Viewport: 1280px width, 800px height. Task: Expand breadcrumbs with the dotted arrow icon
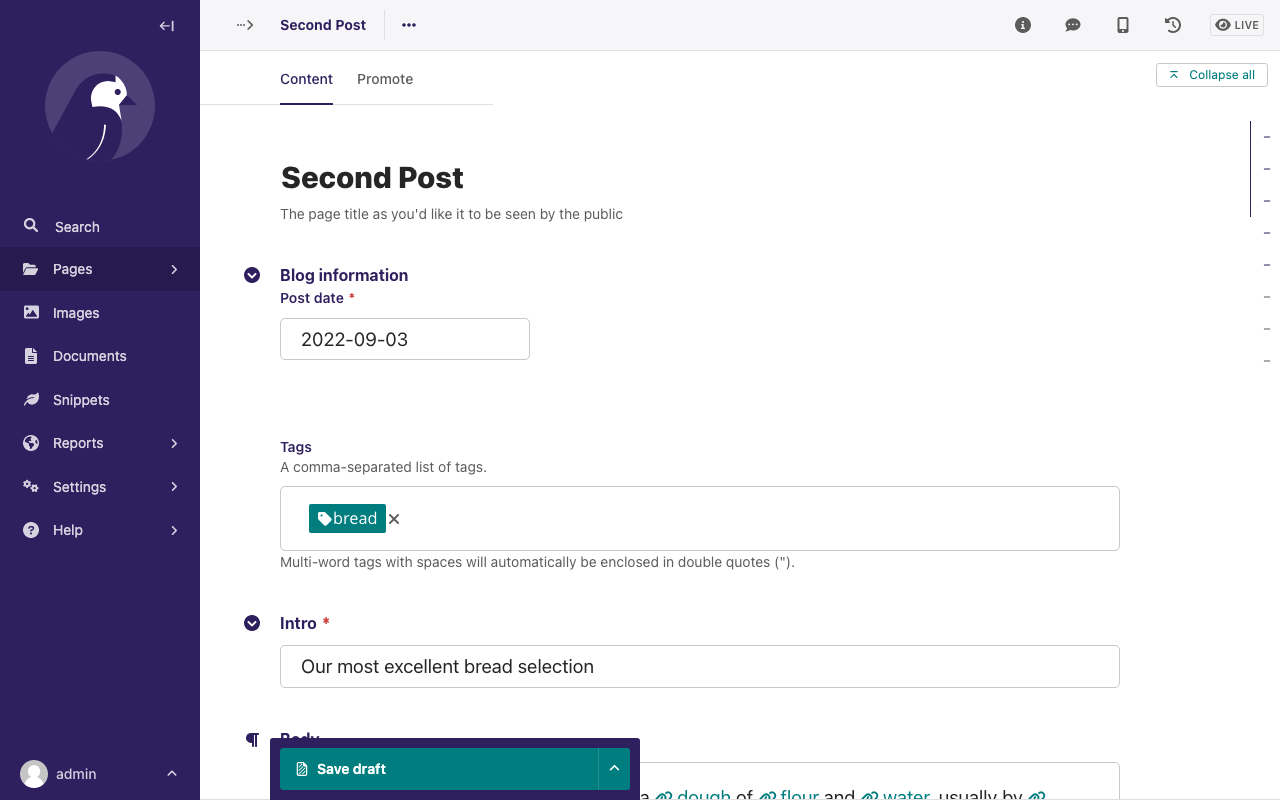pyautogui.click(x=245, y=25)
